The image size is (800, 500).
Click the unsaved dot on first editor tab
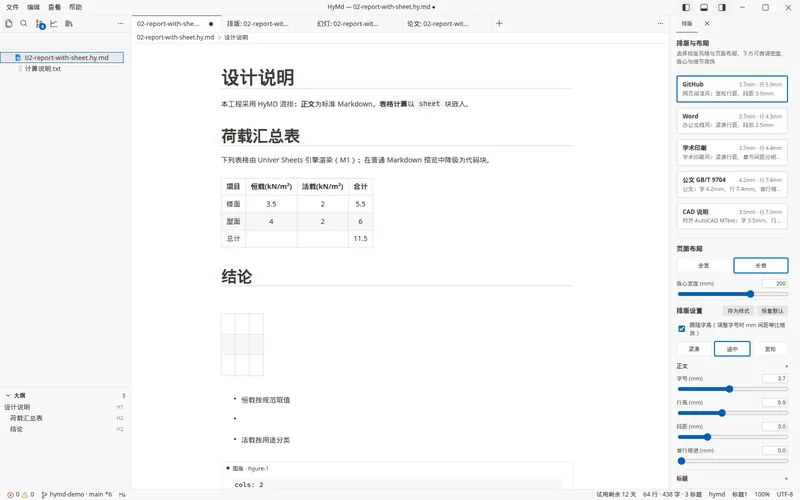coord(211,24)
